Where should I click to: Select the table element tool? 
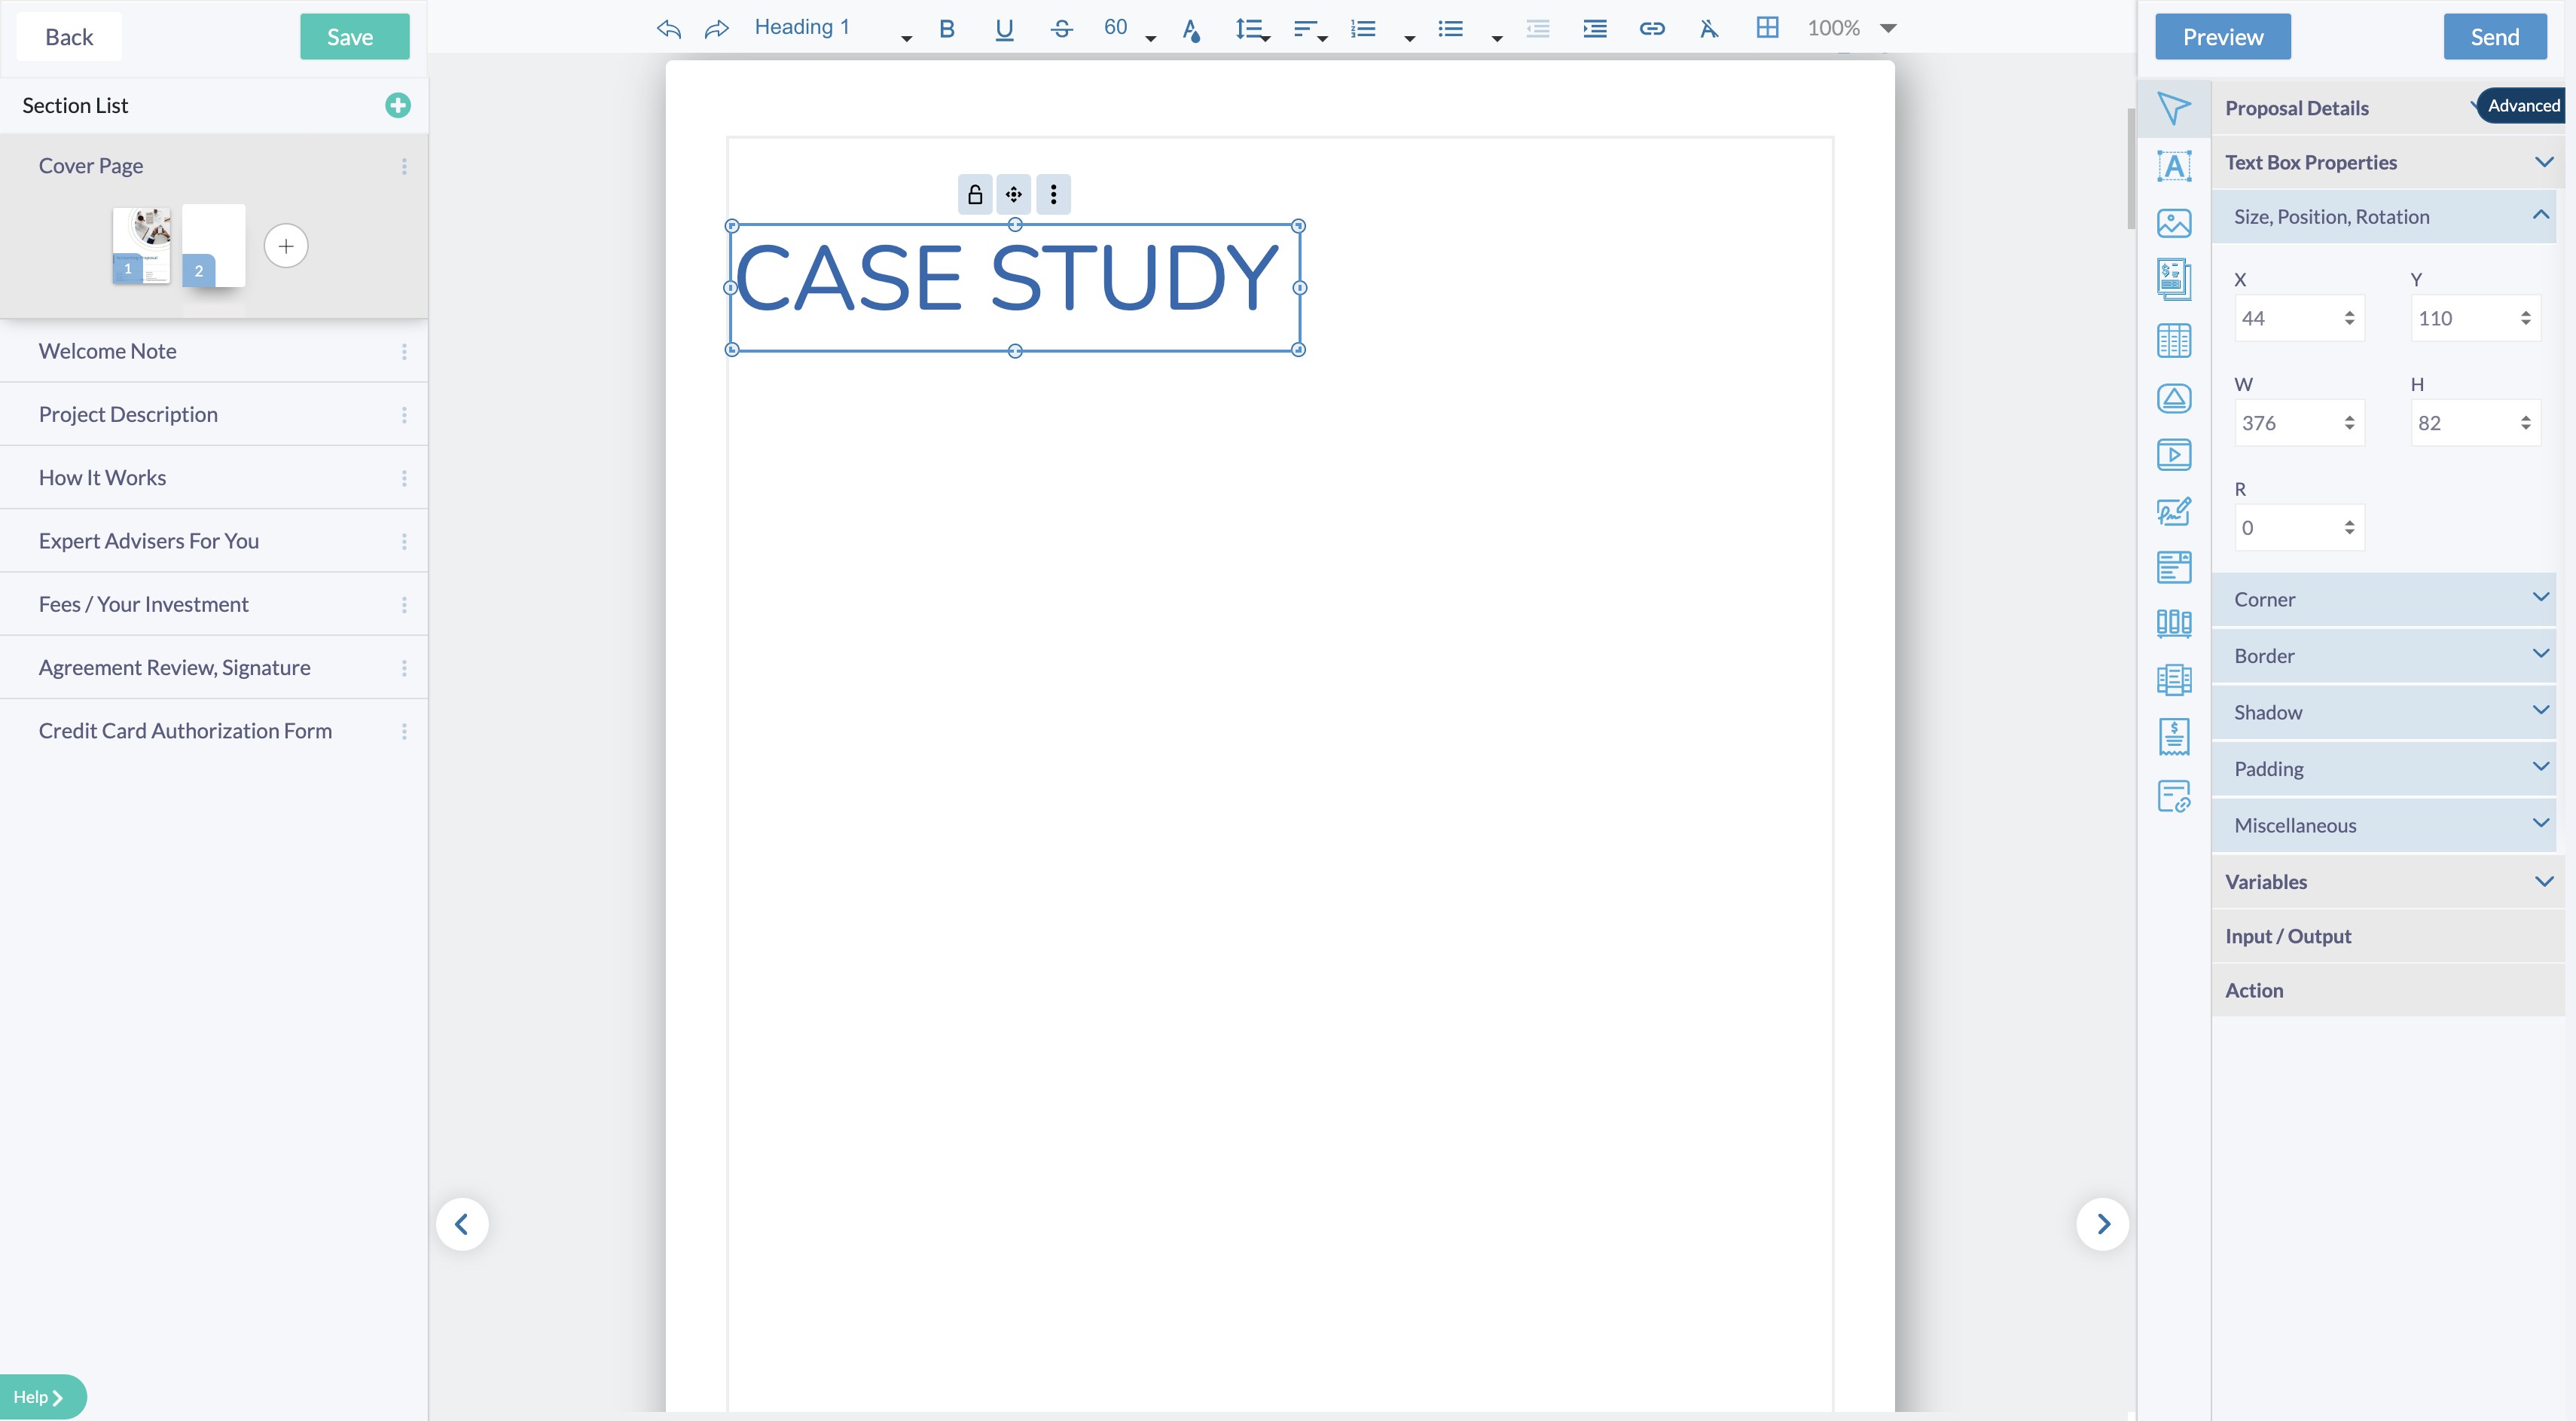pos(2173,341)
